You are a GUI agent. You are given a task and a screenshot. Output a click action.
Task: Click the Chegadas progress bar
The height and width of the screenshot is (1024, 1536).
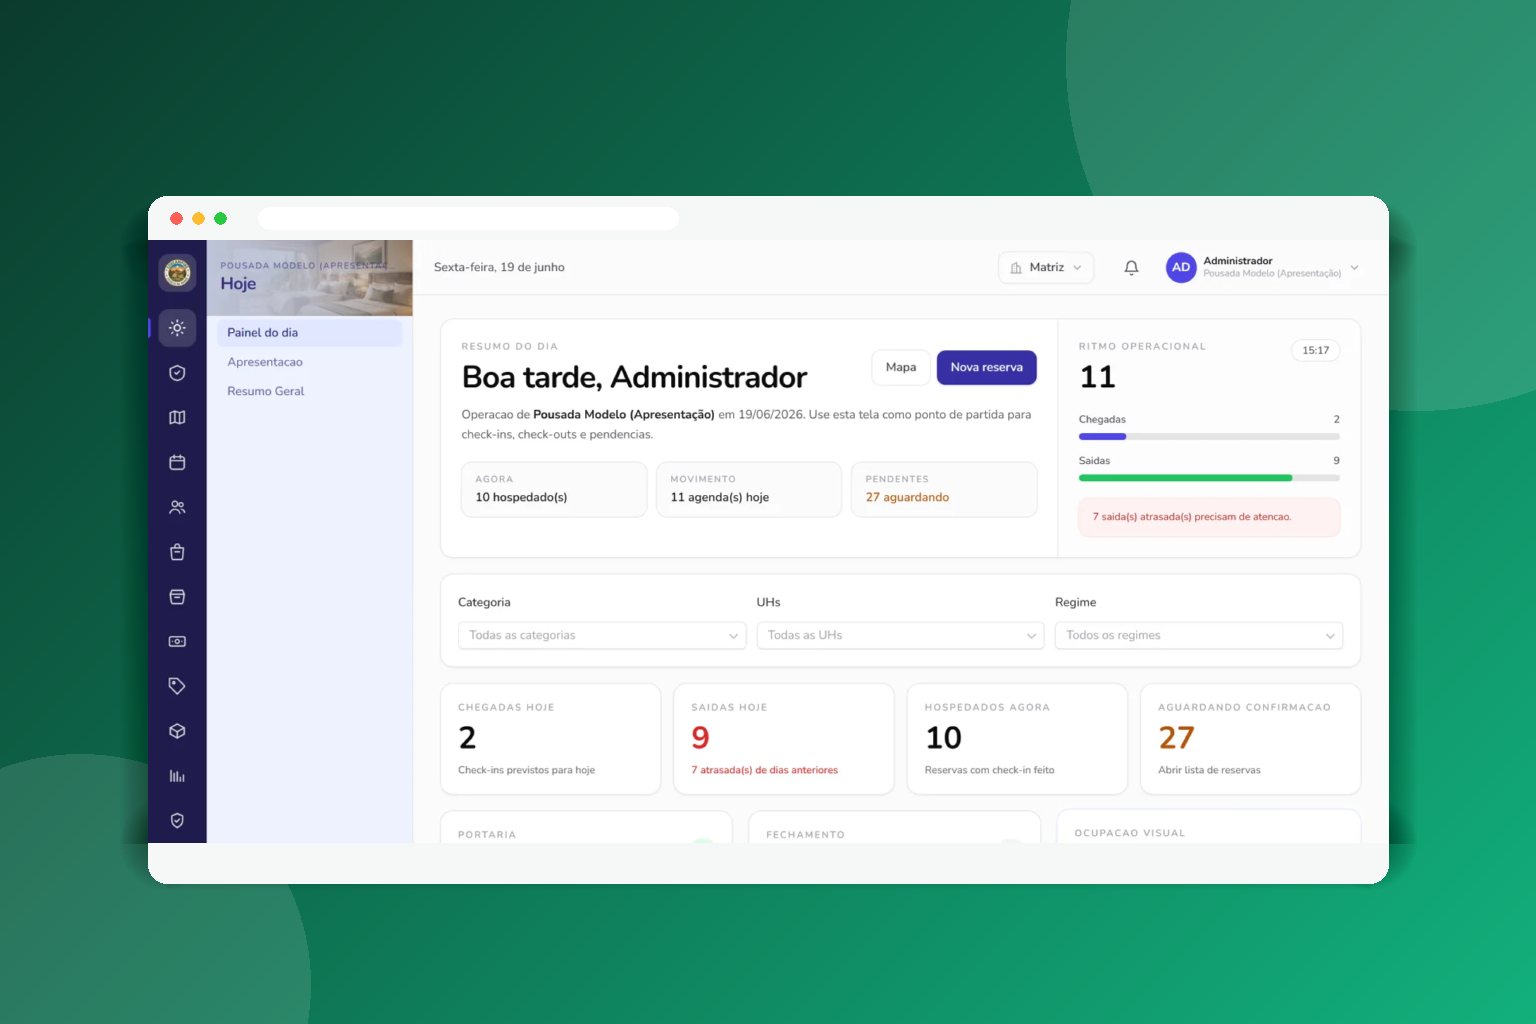click(1209, 436)
